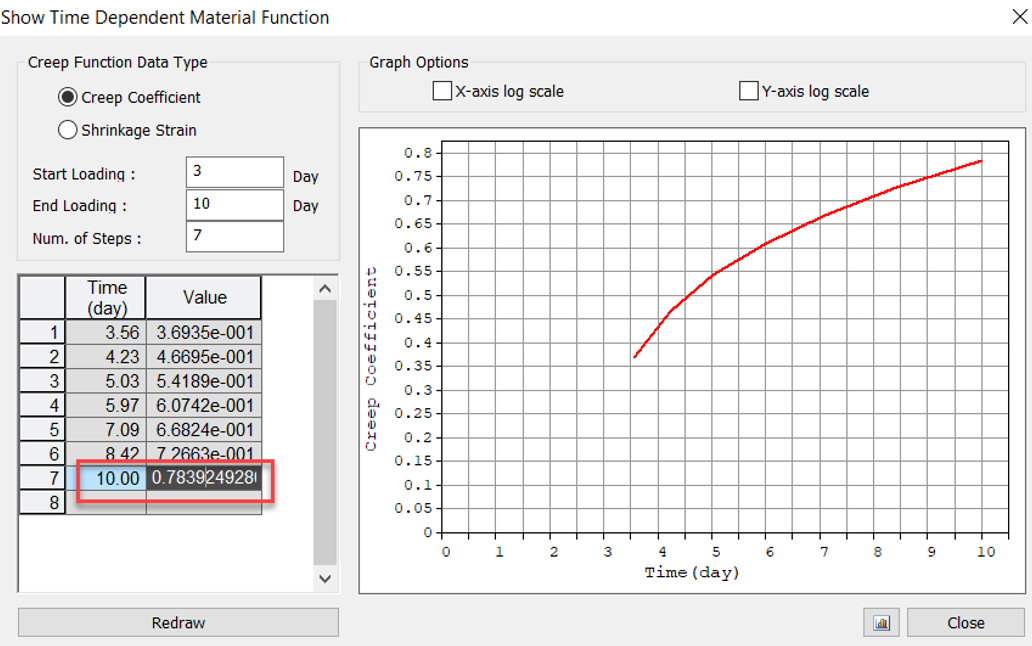This screenshot has width=1032, height=646.
Task: Click the Value column header
Action: point(204,298)
